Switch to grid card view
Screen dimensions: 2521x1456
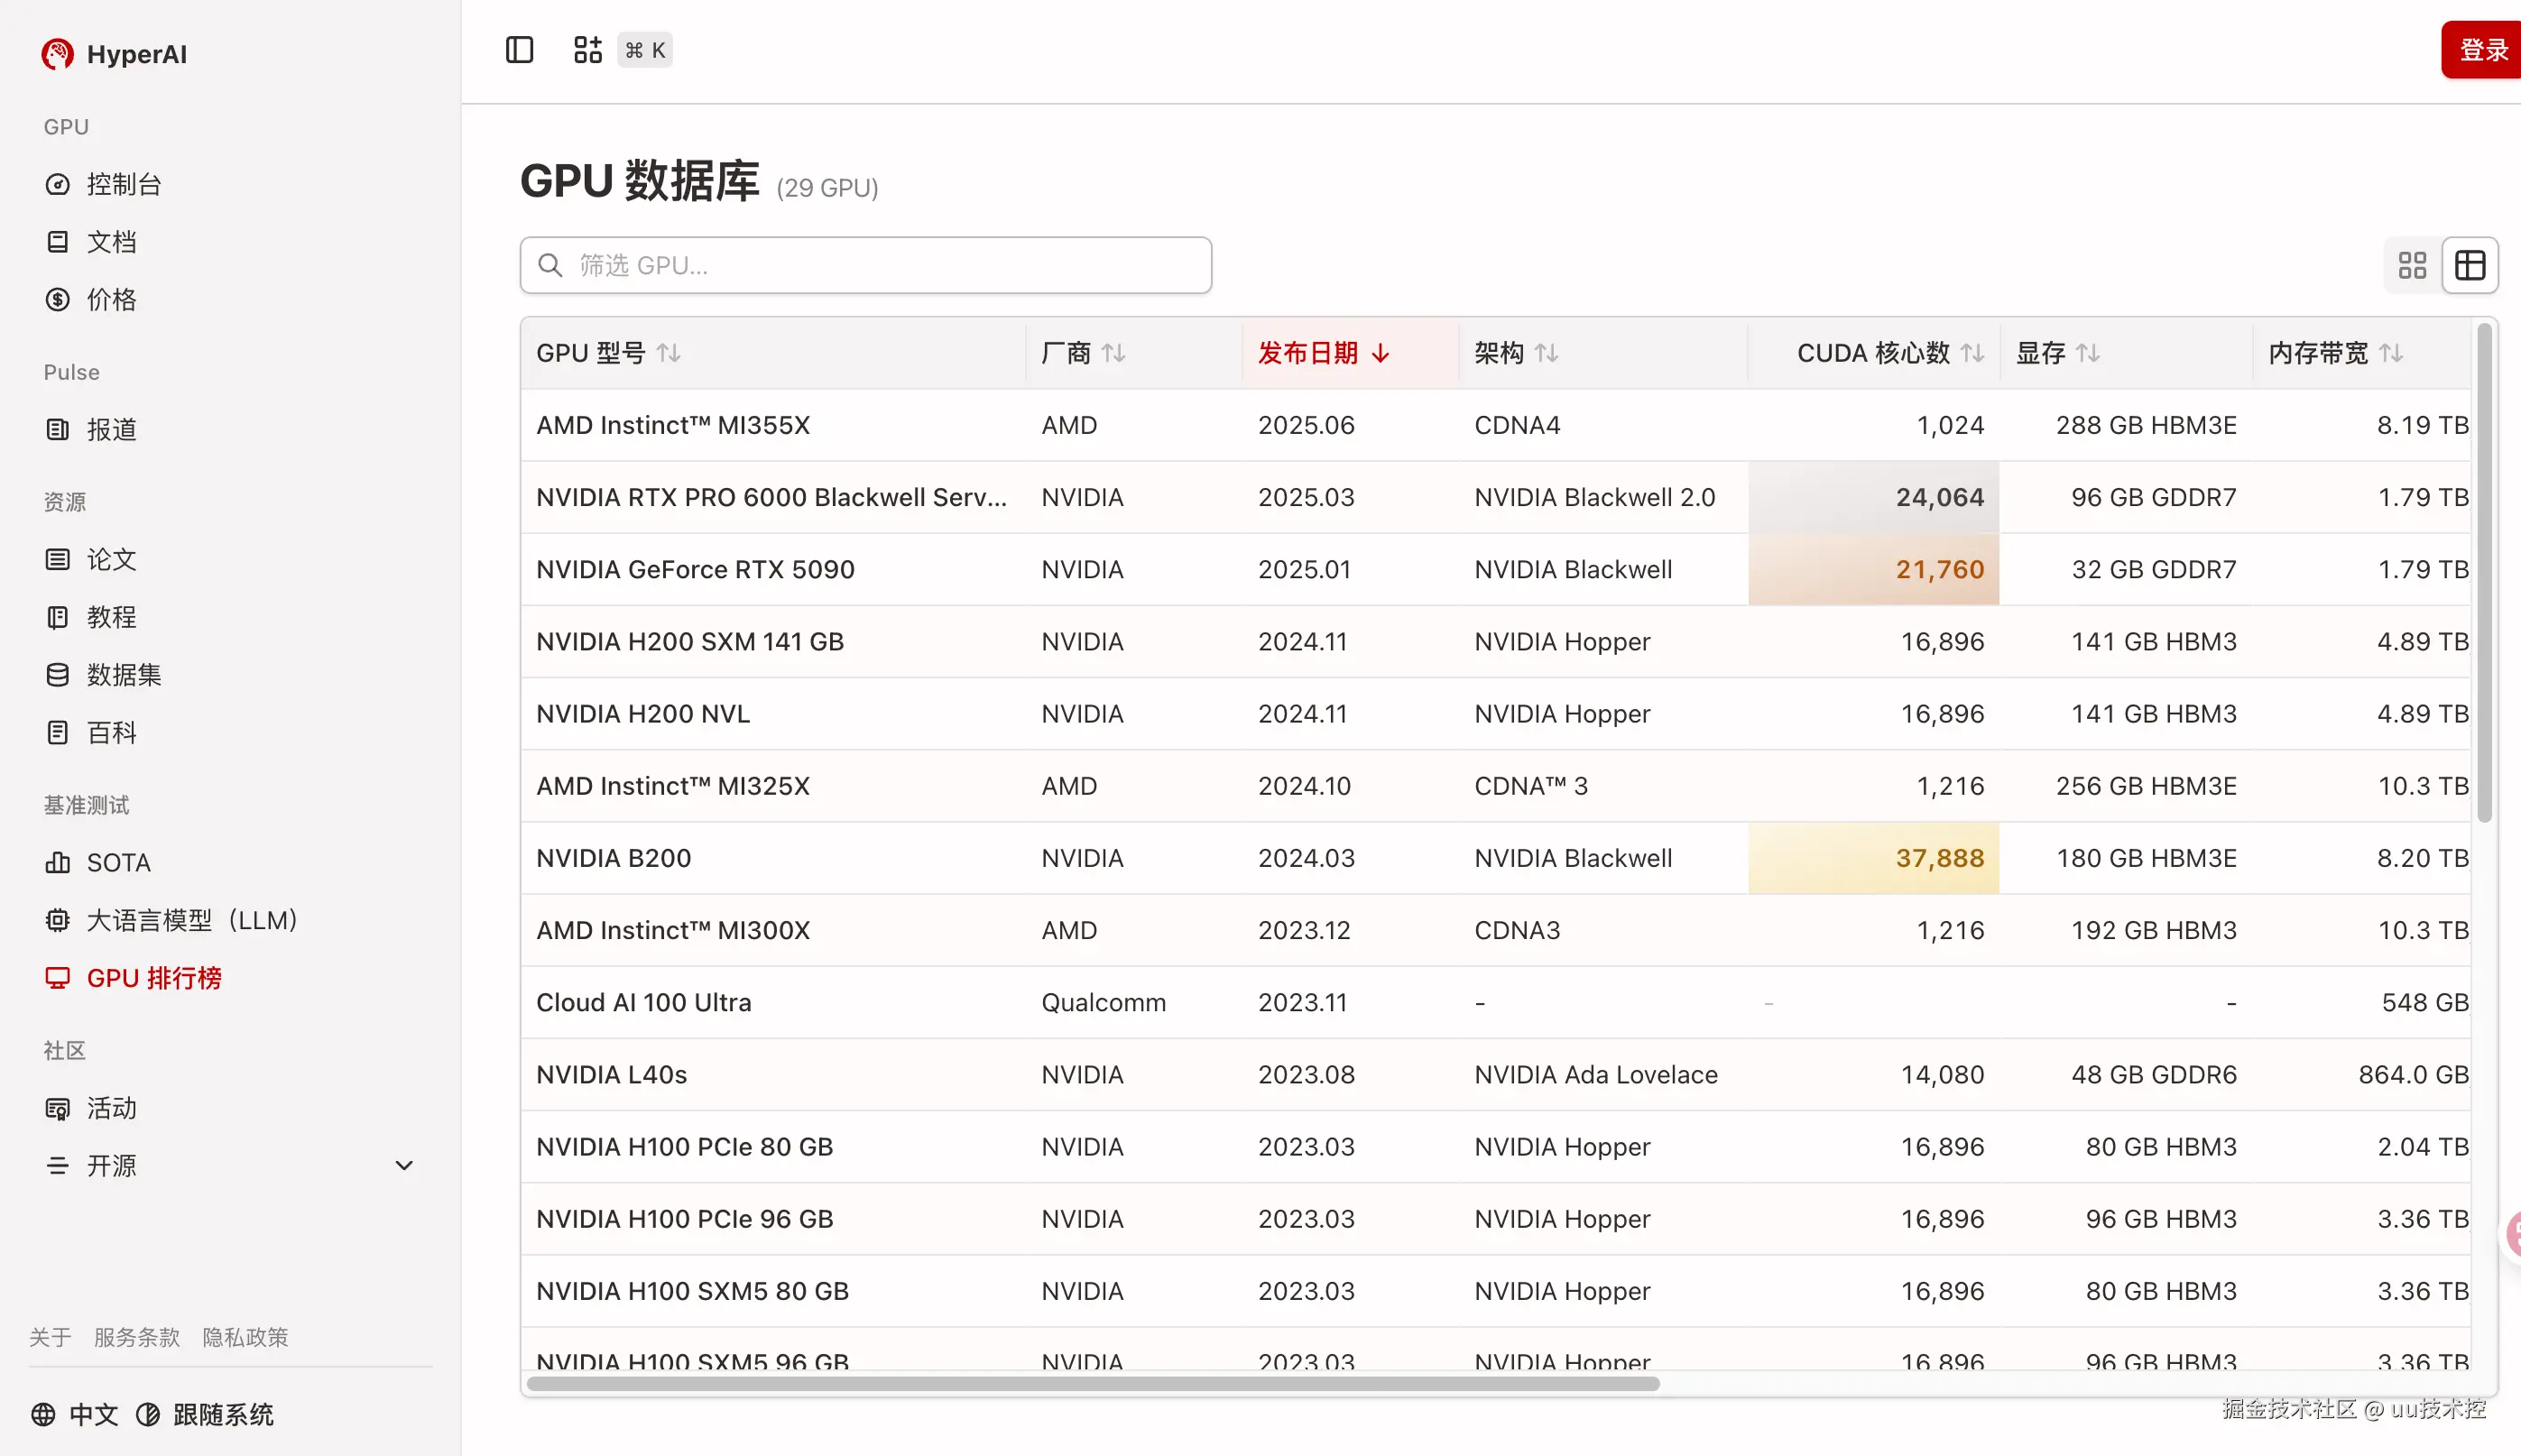[x=2413, y=264]
